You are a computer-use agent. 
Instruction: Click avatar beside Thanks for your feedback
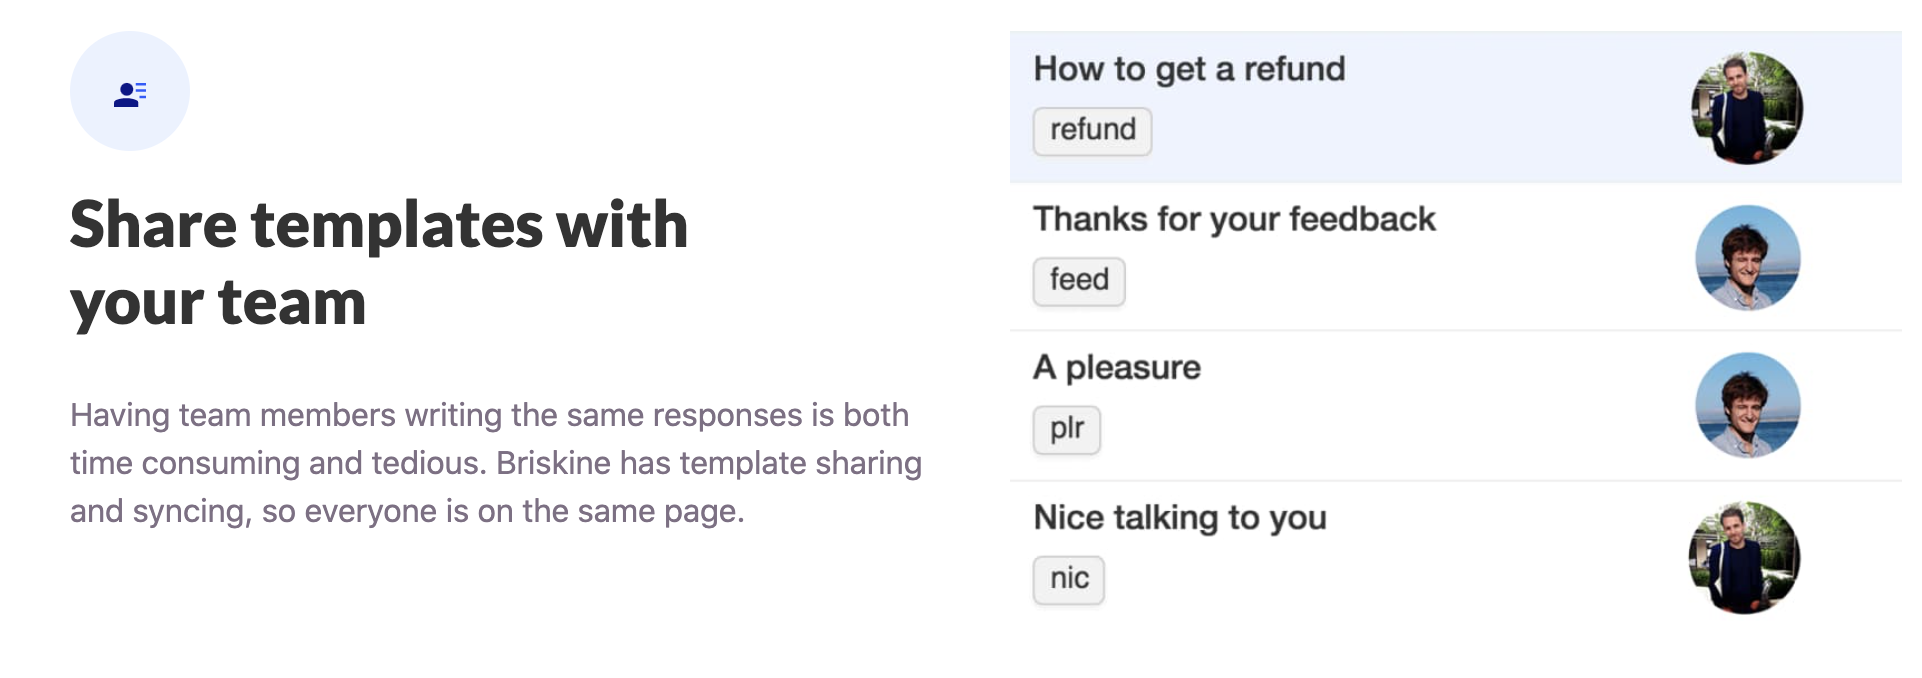coord(1747,258)
